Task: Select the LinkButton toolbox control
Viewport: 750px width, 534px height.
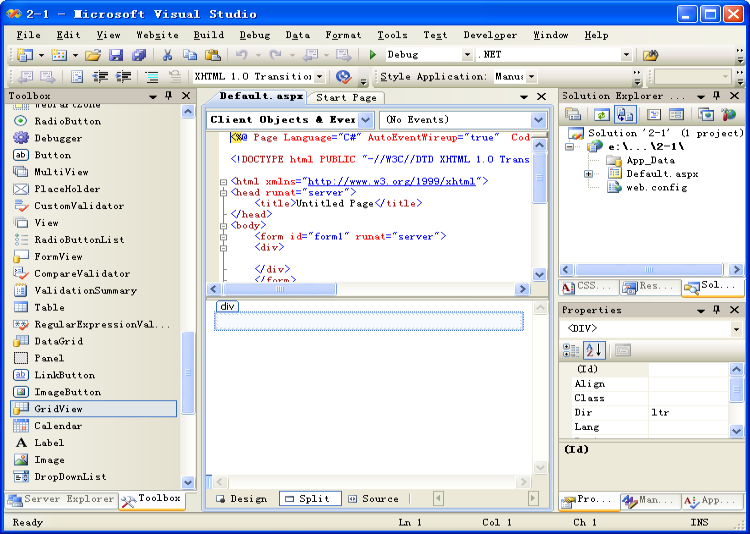Action: [93, 375]
